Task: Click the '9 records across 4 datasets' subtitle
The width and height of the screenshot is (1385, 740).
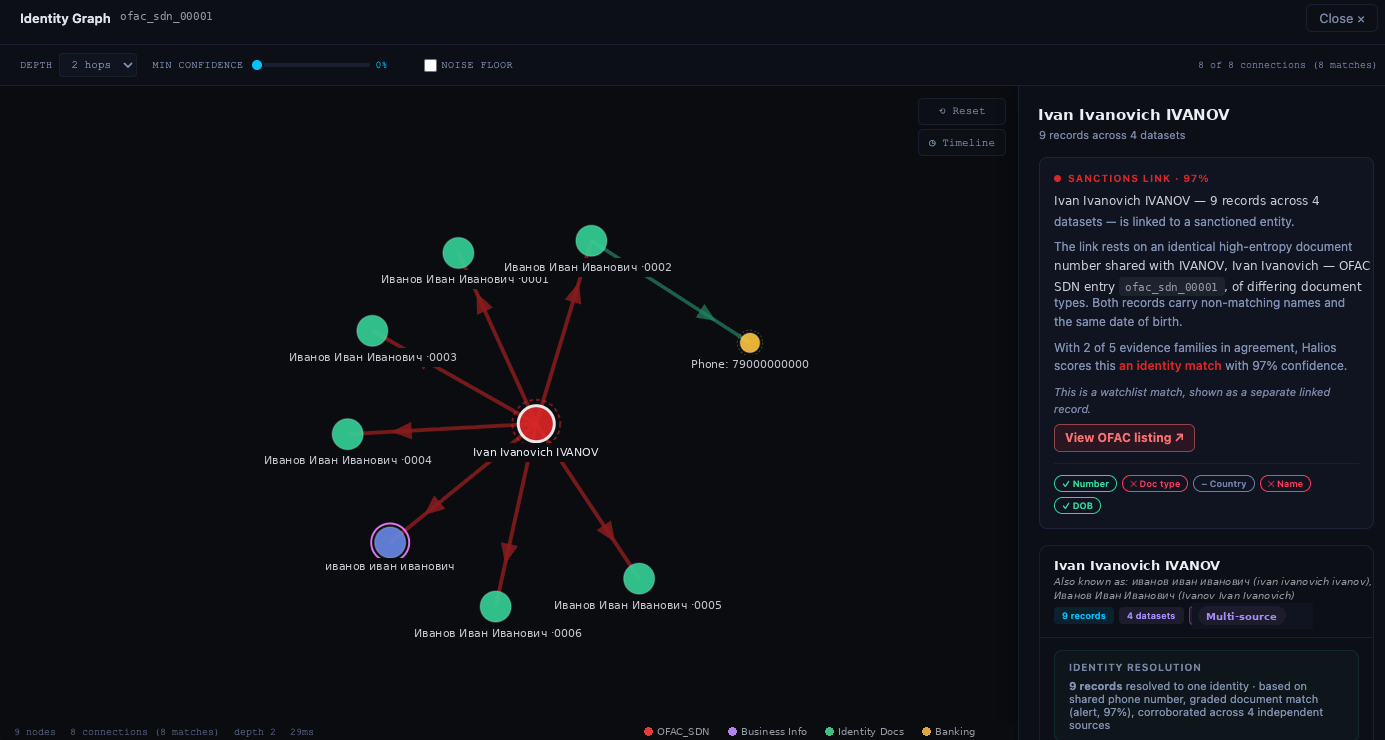Action: 1112,135
